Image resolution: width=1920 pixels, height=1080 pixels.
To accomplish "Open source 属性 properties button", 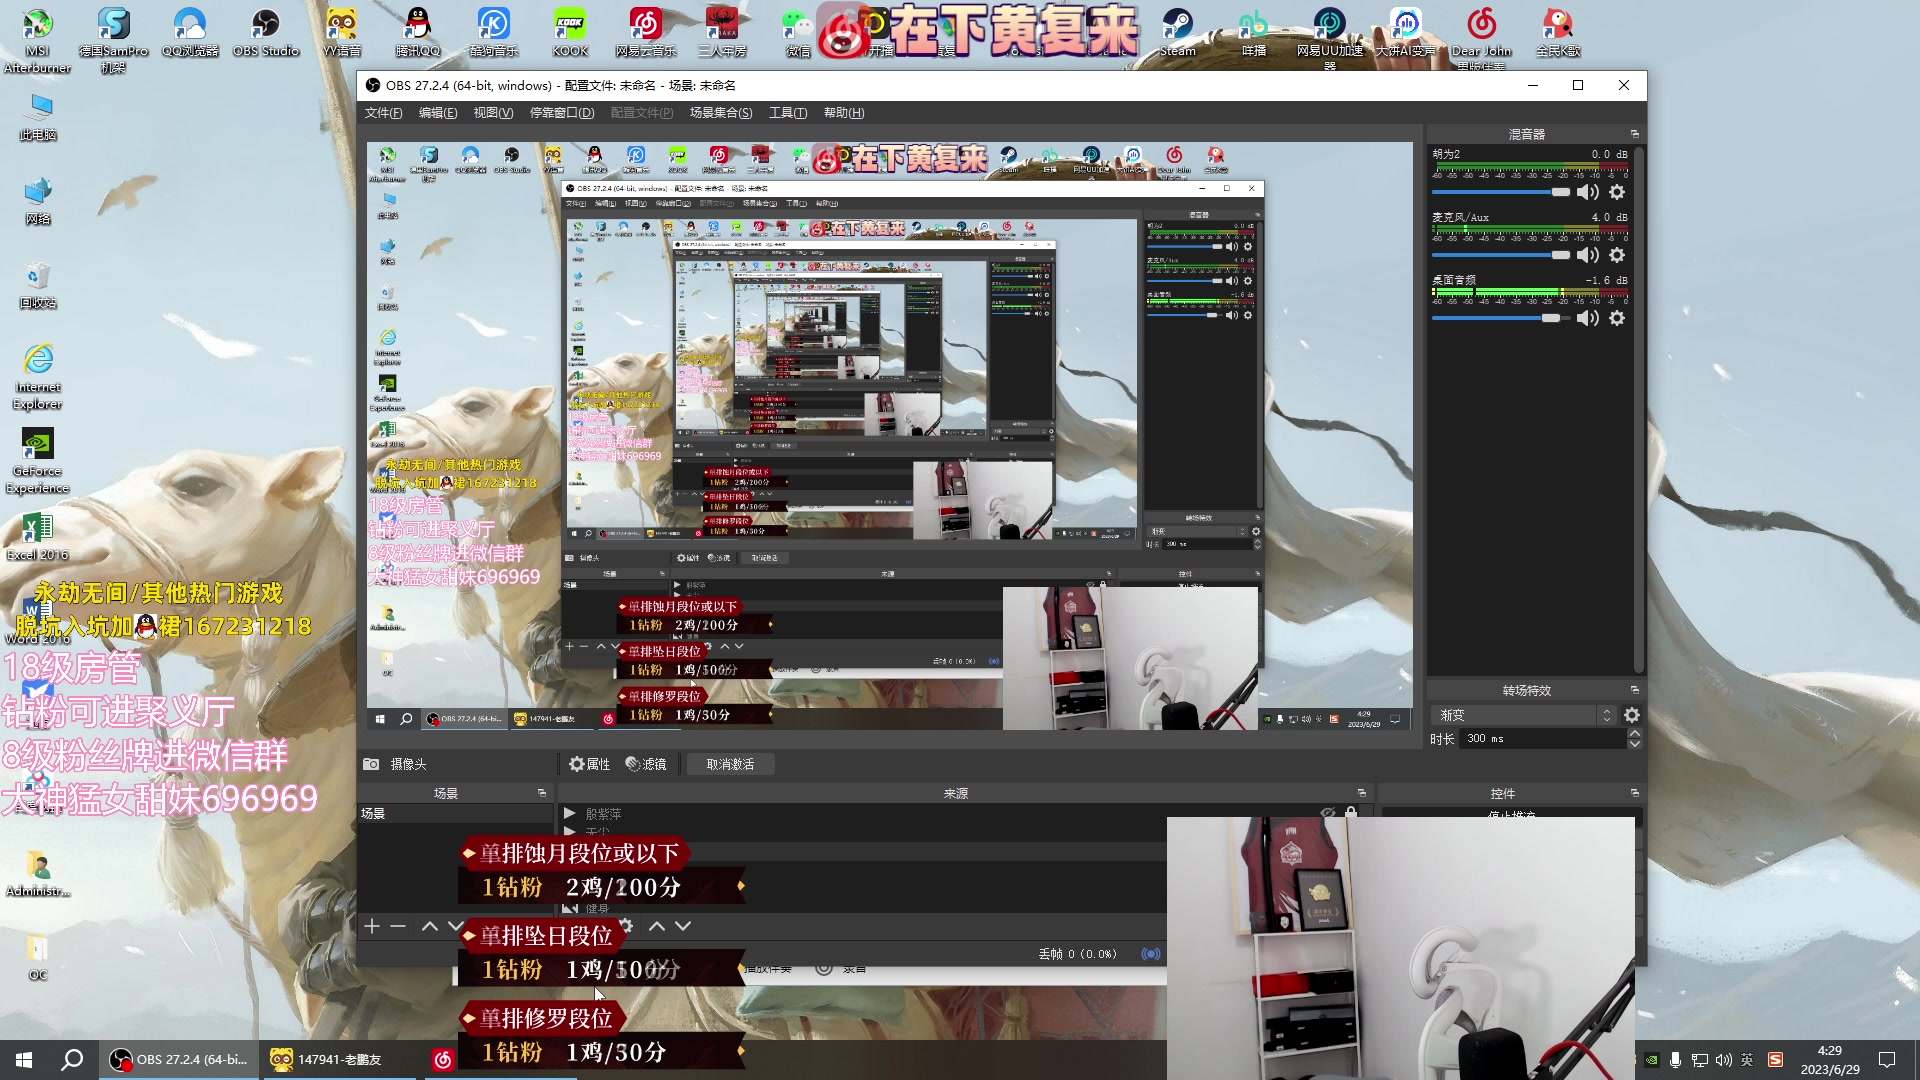I will 590,764.
